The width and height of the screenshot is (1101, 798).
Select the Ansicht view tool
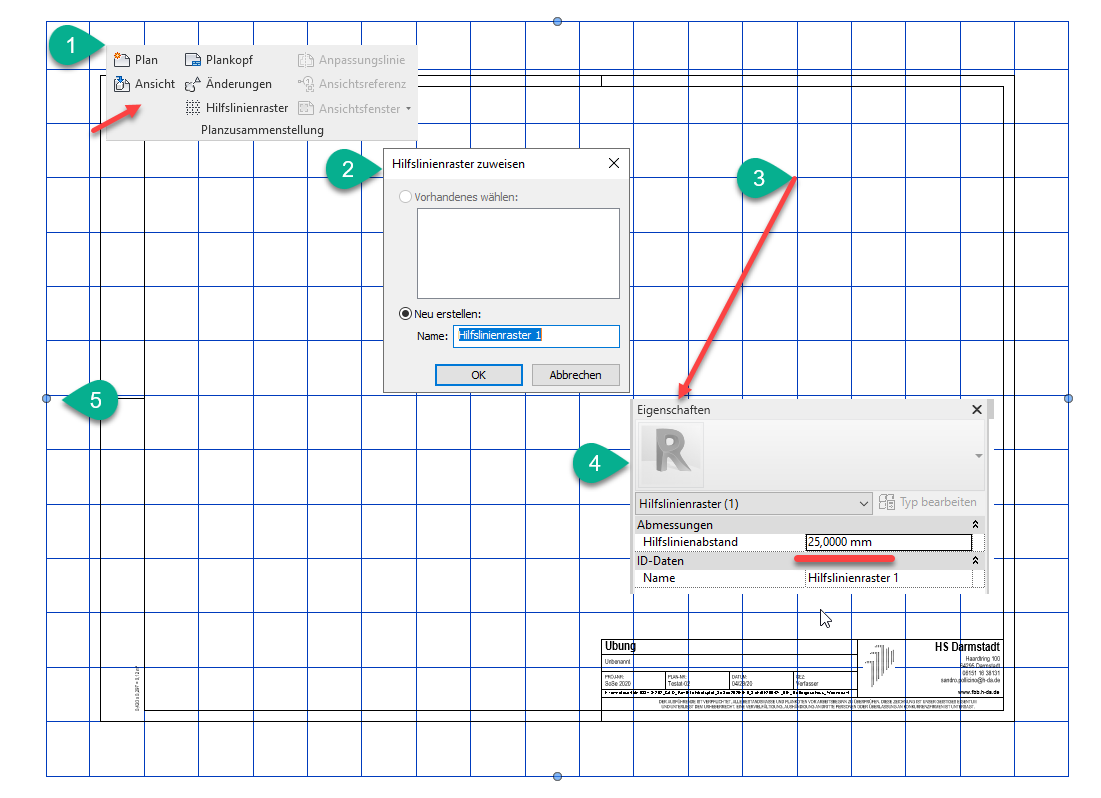123,84
